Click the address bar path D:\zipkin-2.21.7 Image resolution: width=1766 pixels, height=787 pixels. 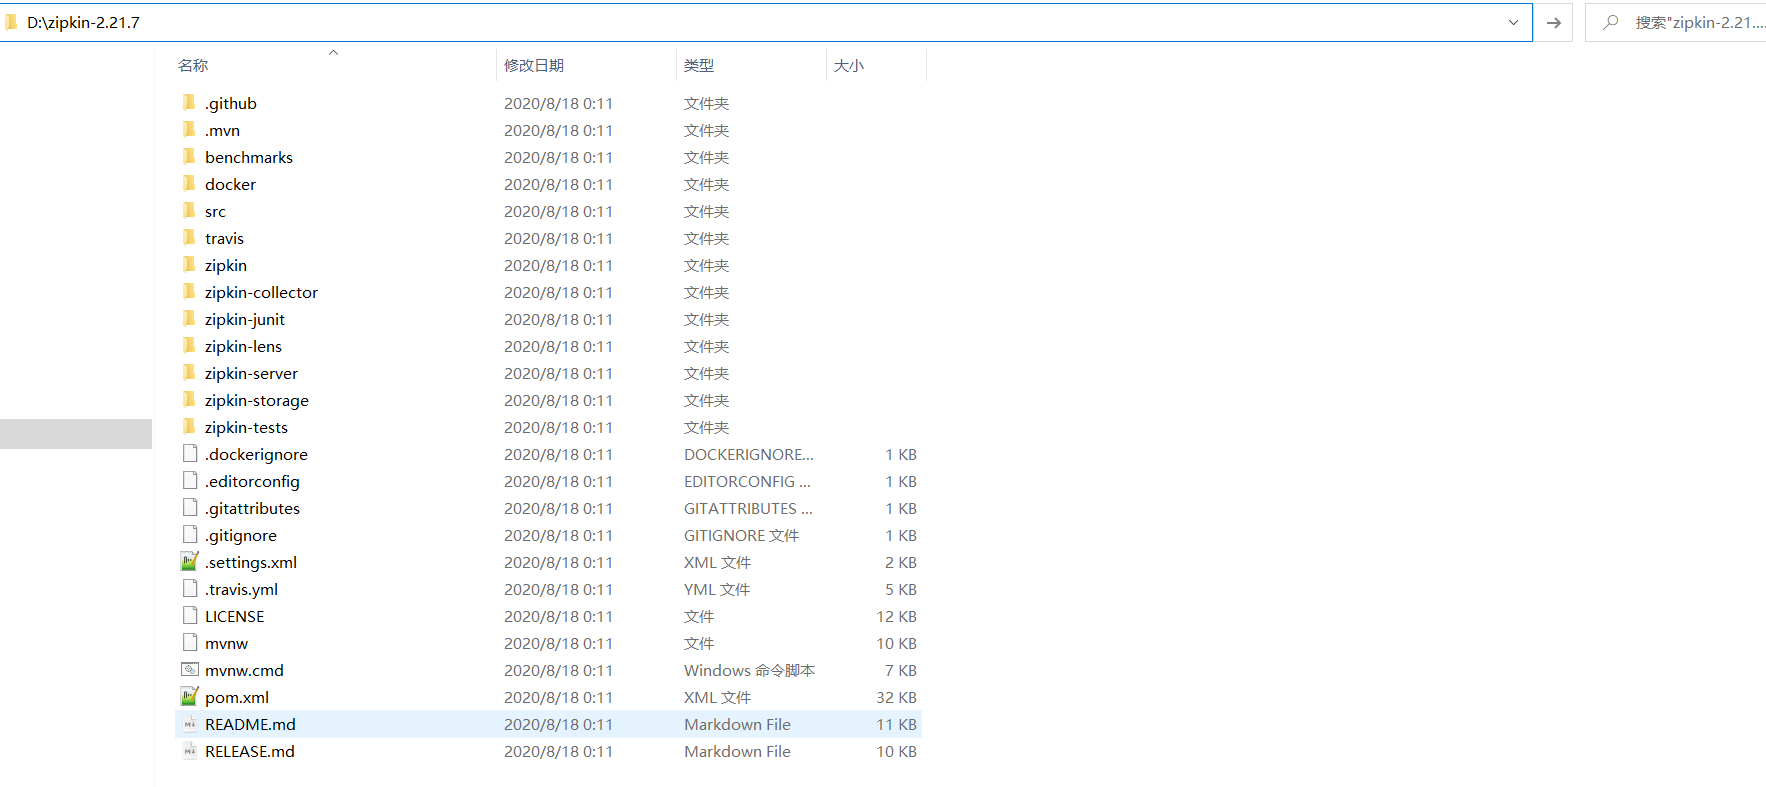point(83,22)
